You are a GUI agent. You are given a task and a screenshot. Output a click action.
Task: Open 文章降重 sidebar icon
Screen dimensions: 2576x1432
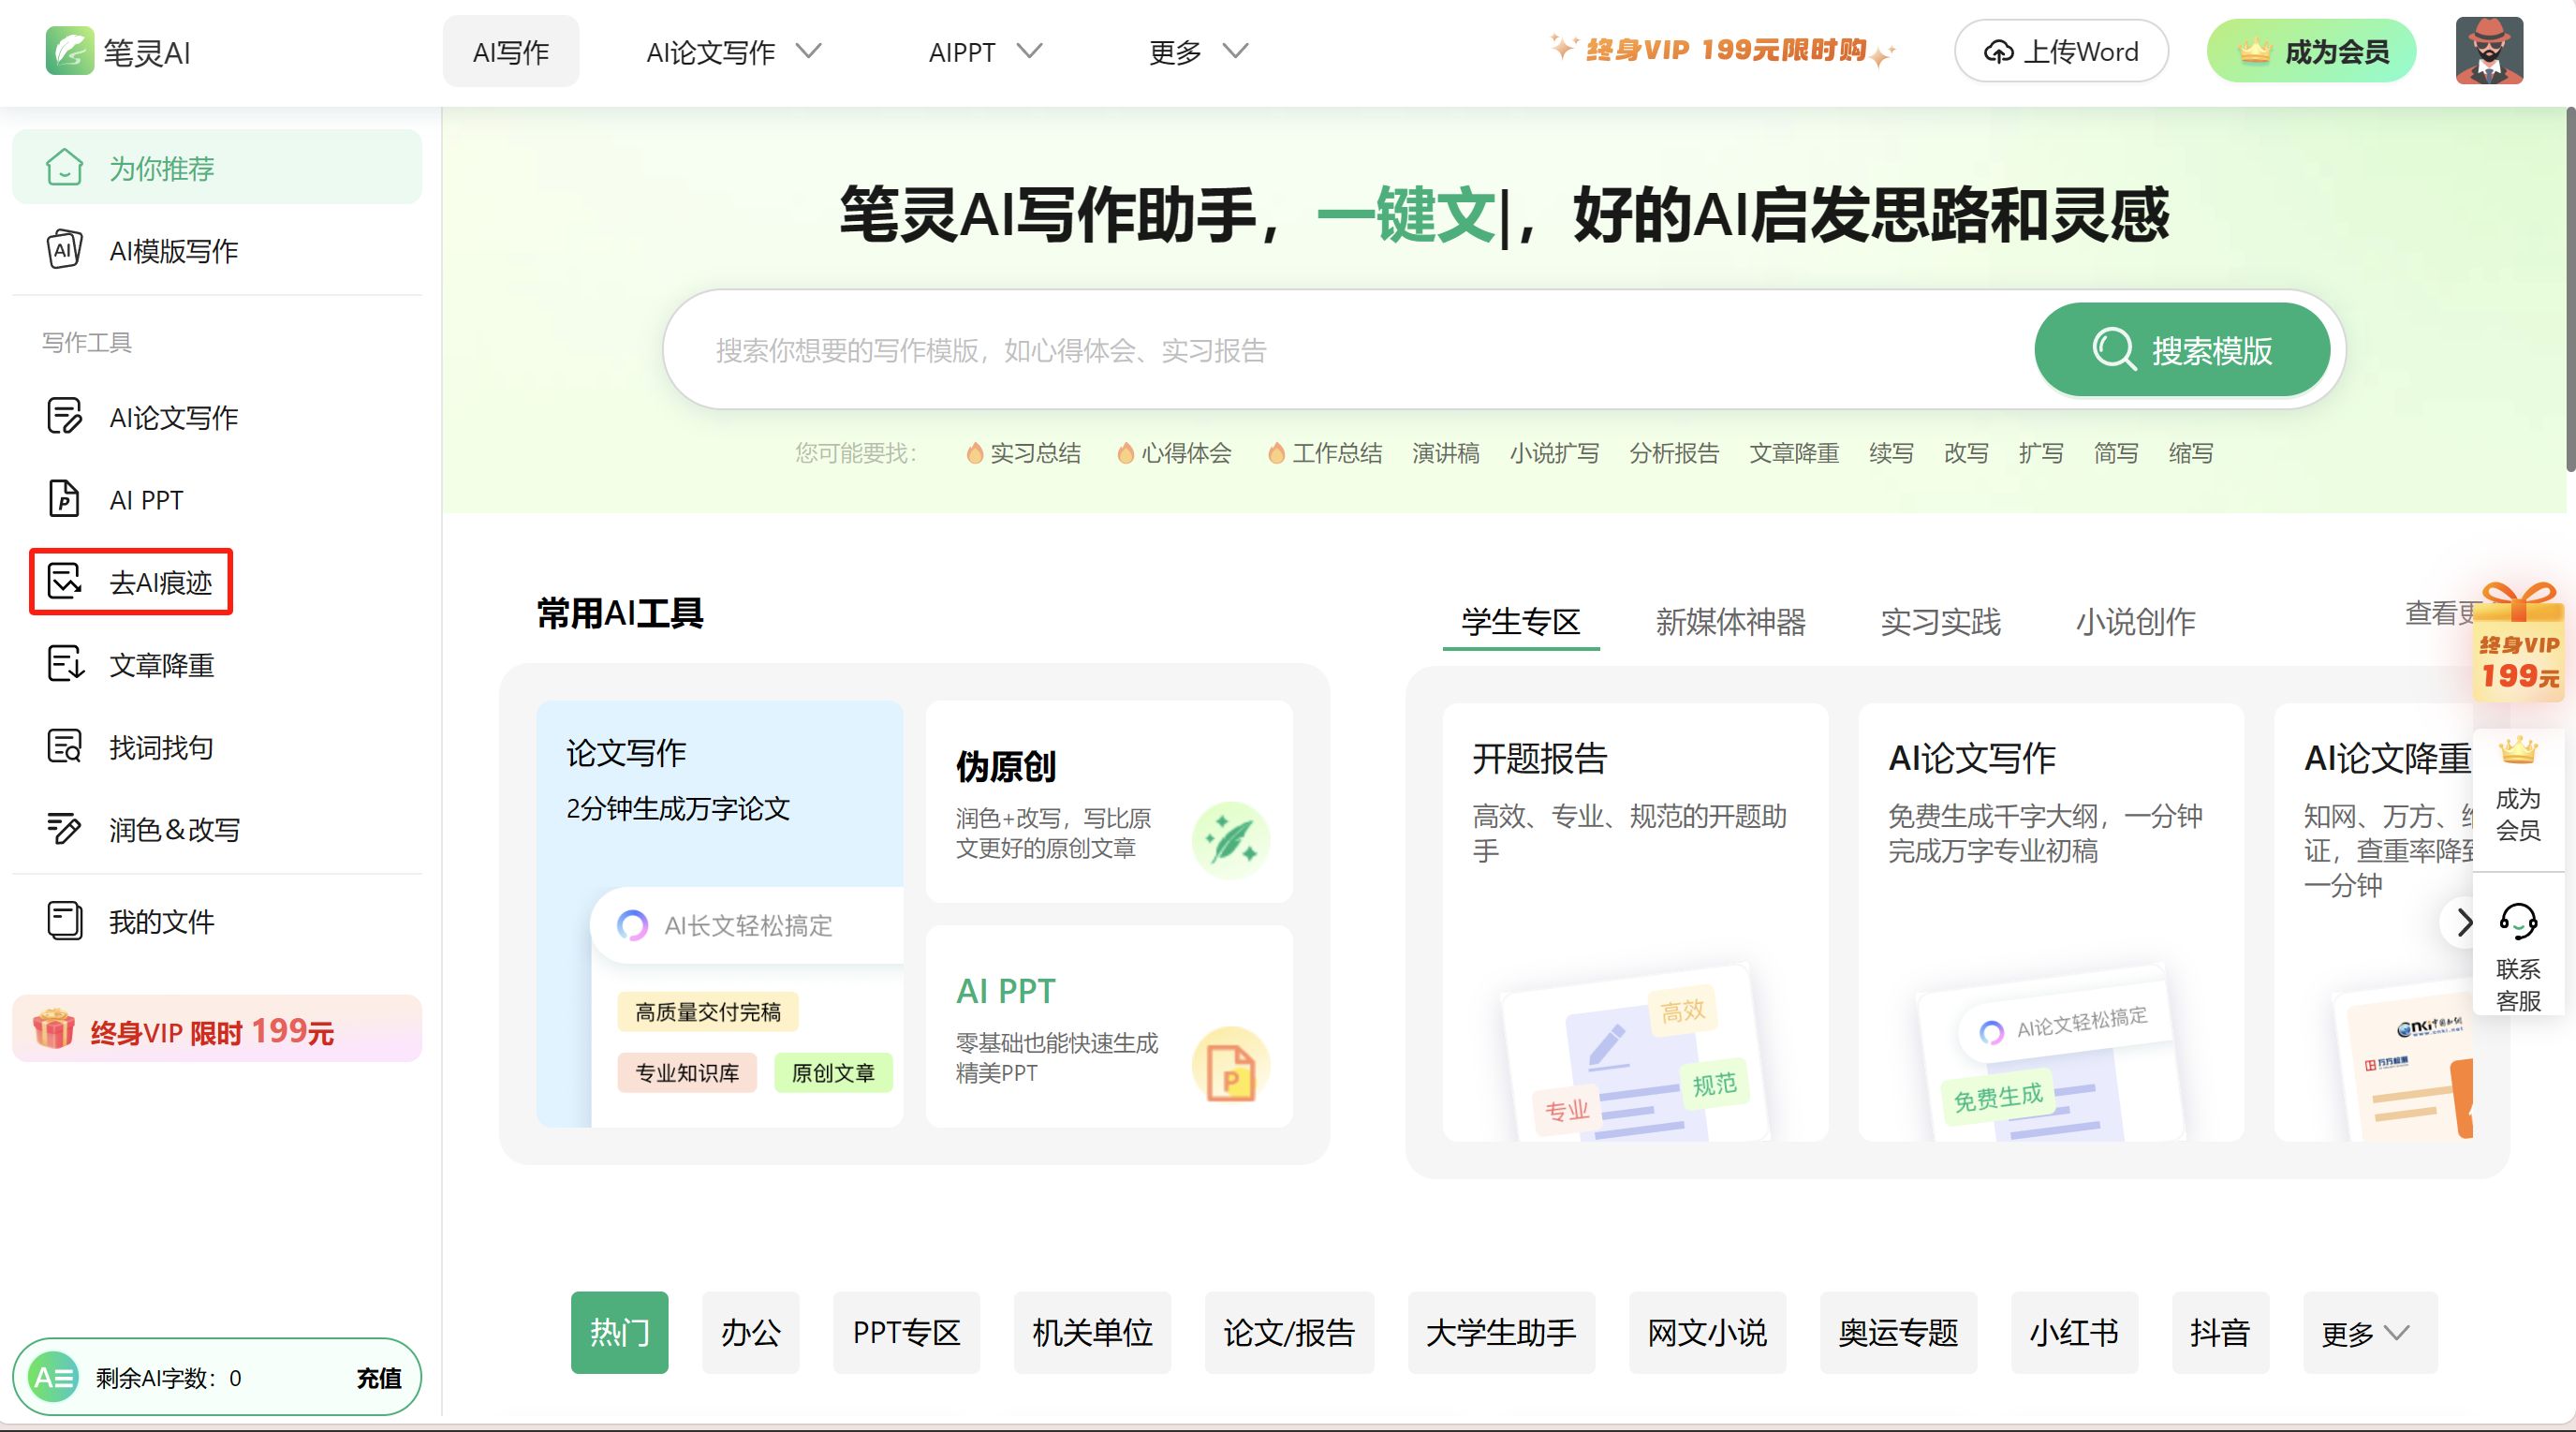coord(64,664)
